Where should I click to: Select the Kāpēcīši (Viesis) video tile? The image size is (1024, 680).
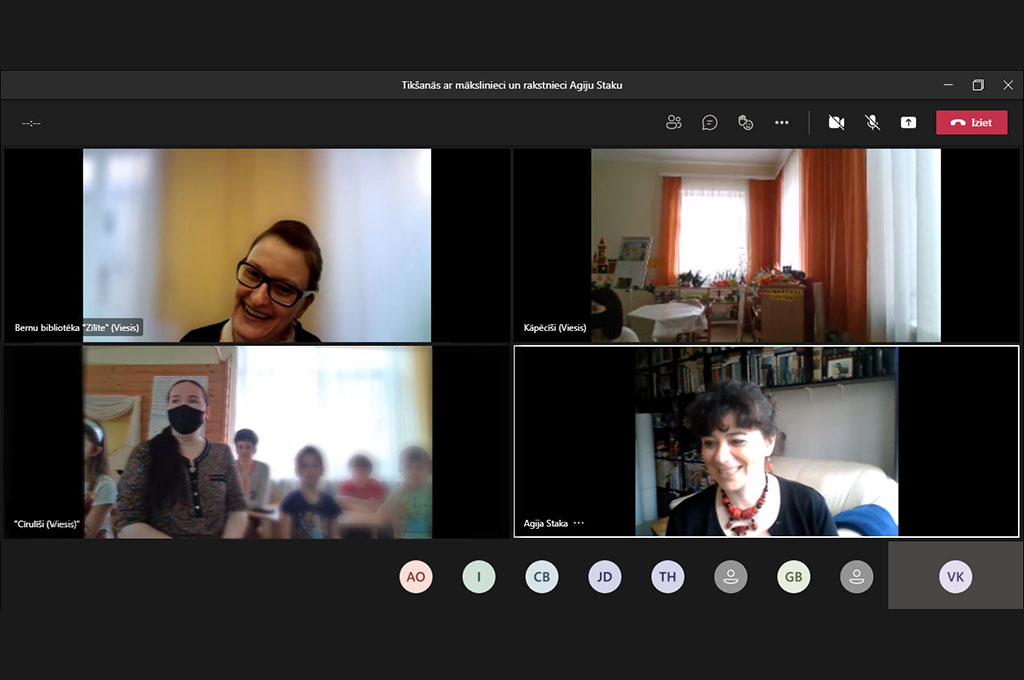(x=766, y=245)
